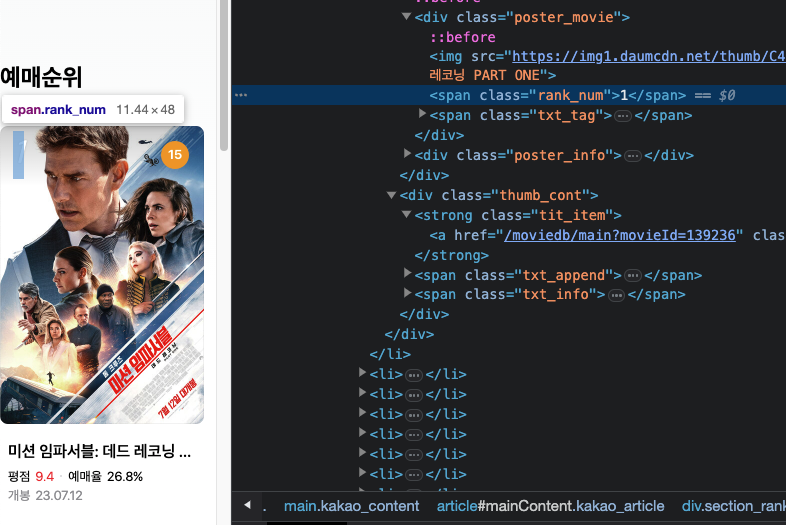
Task: Click ellipsis badge inside txt_tag span
Action: [x=623, y=116]
